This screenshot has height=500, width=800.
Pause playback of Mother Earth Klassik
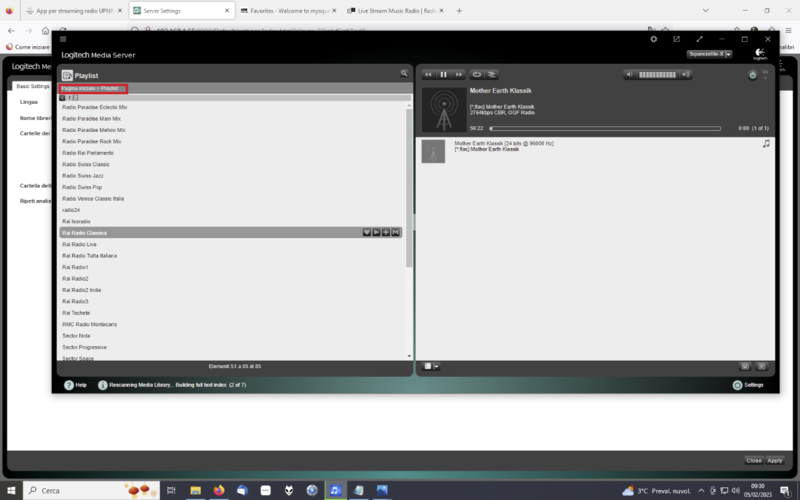coord(444,74)
